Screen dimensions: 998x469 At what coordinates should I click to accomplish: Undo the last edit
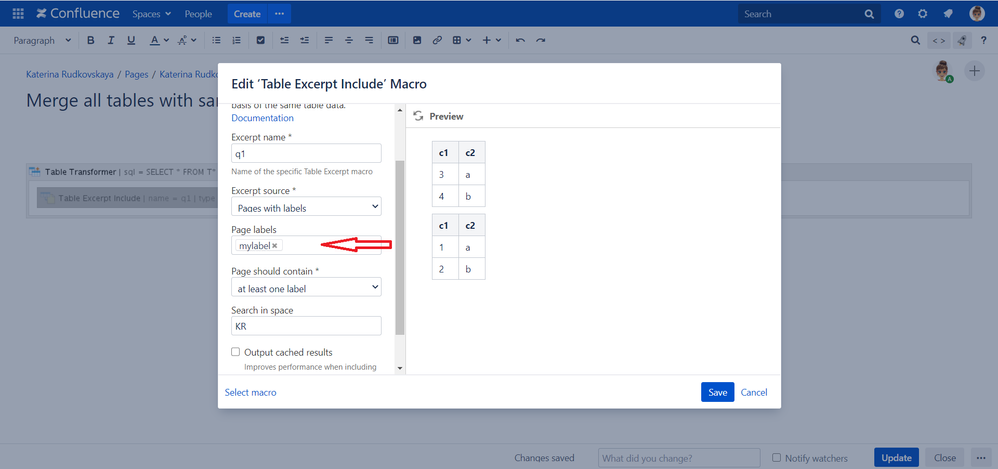tap(521, 40)
